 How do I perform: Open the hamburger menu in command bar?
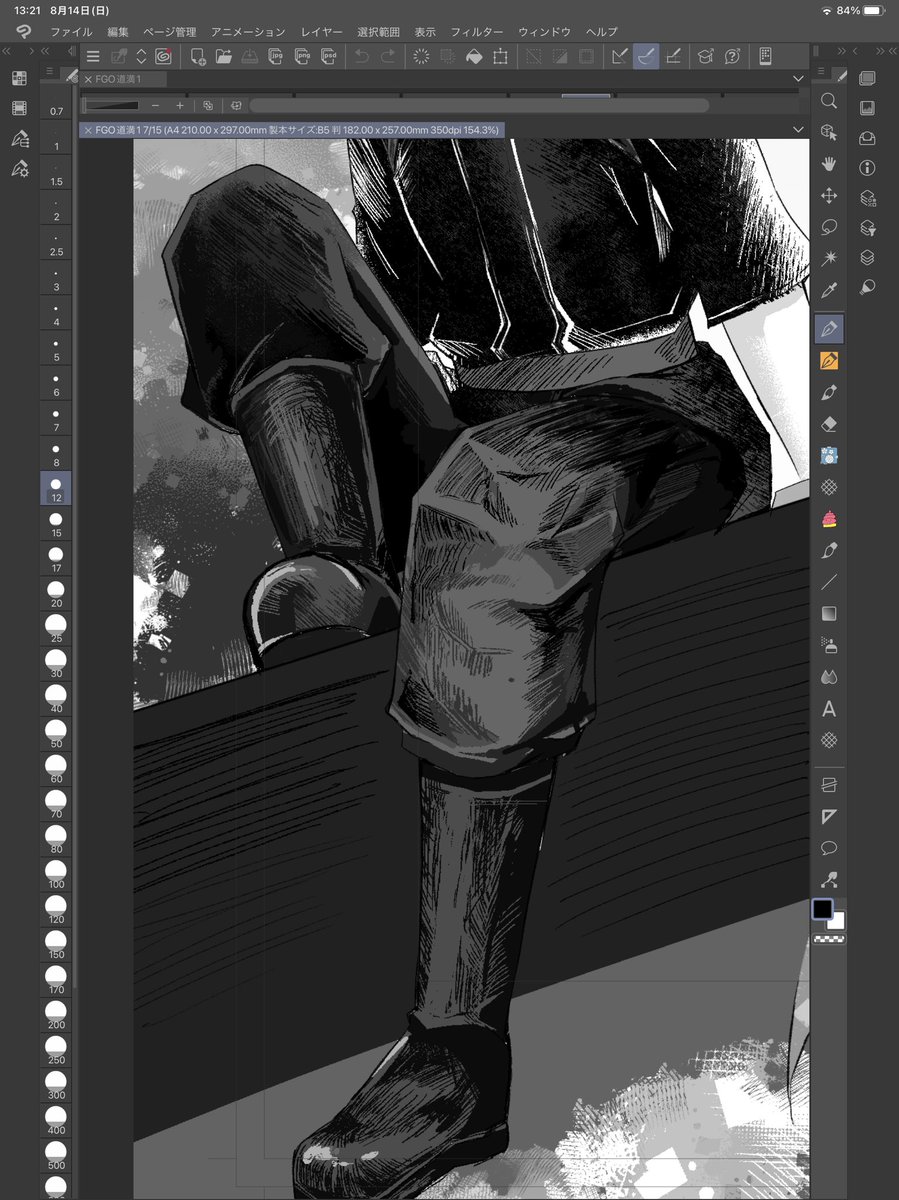point(93,57)
